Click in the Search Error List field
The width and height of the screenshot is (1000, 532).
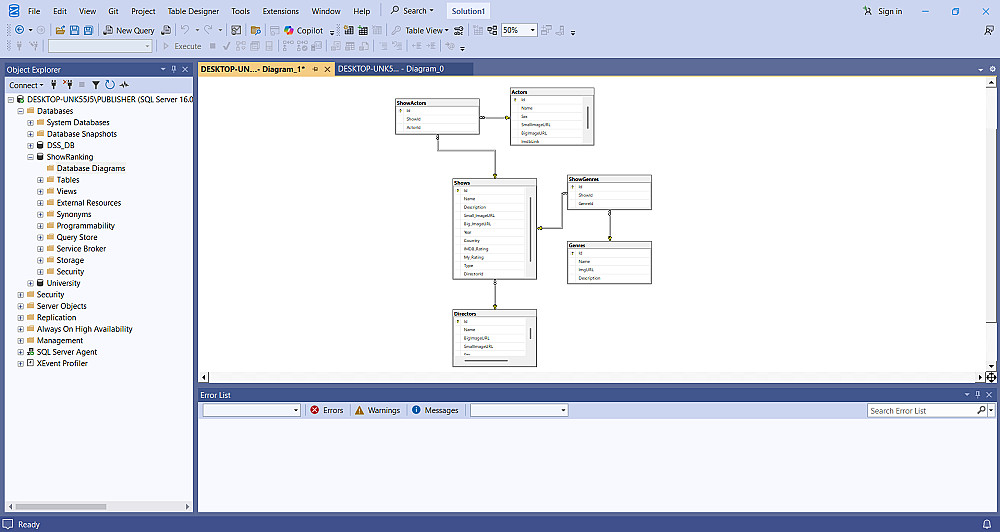[922, 411]
